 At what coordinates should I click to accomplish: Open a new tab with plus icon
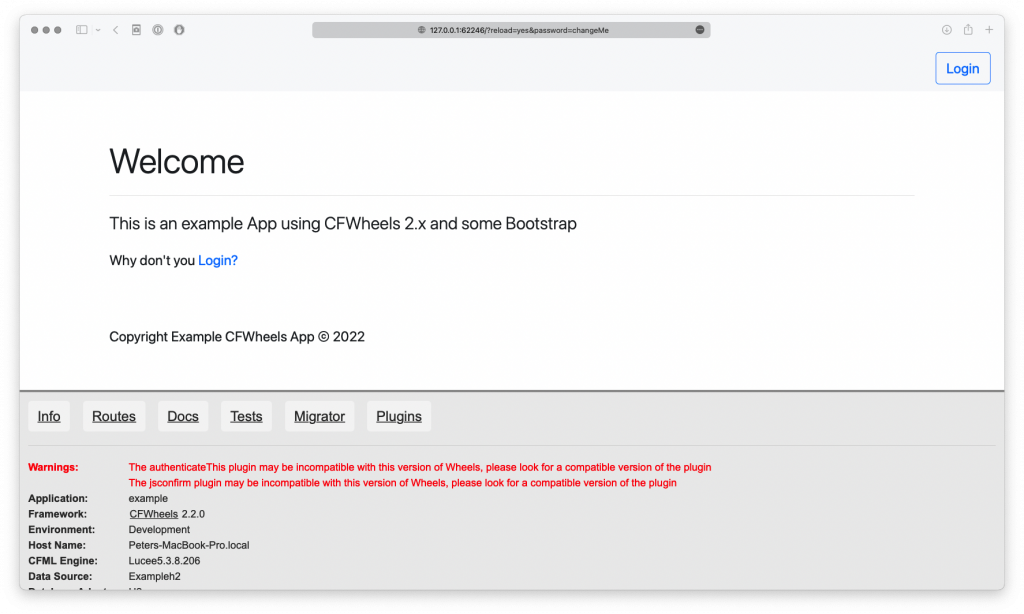[x=990, y=30]
